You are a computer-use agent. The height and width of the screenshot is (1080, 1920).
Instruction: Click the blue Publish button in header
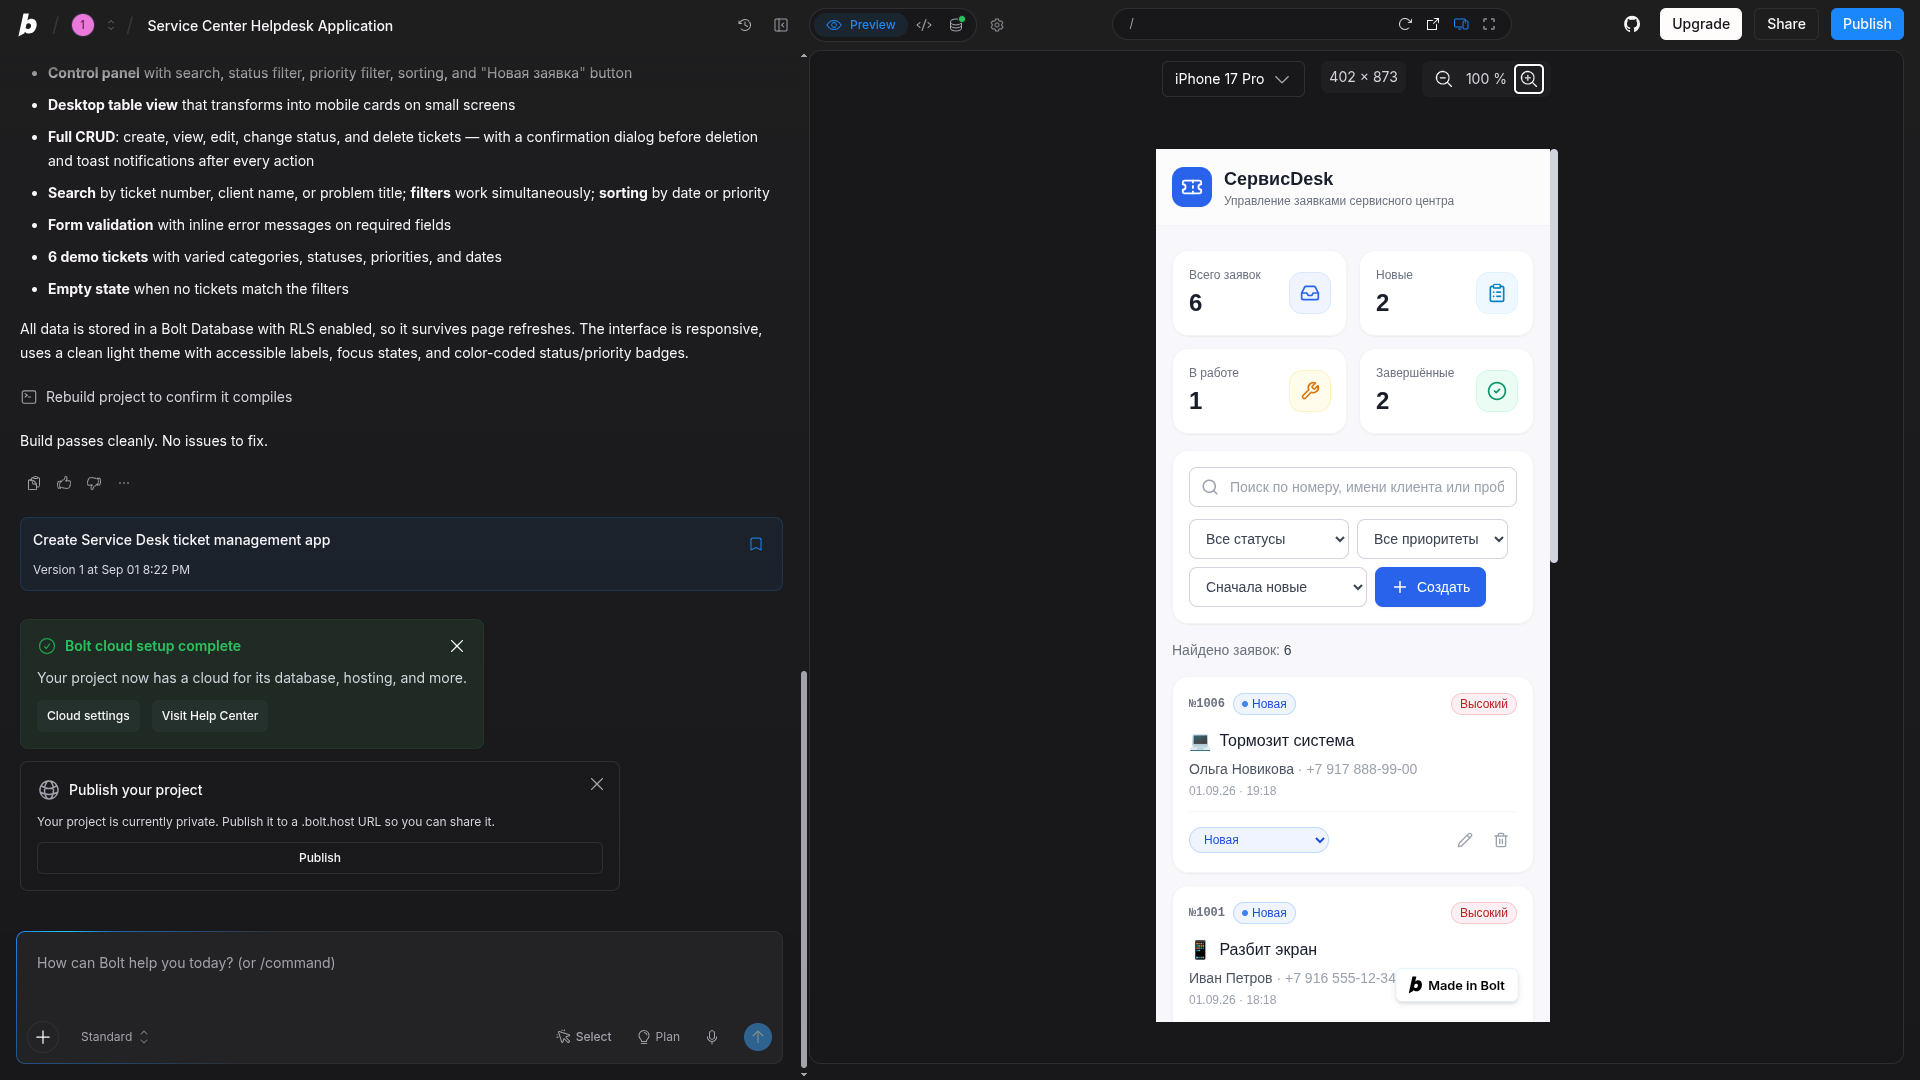[x=1867, y=24]
